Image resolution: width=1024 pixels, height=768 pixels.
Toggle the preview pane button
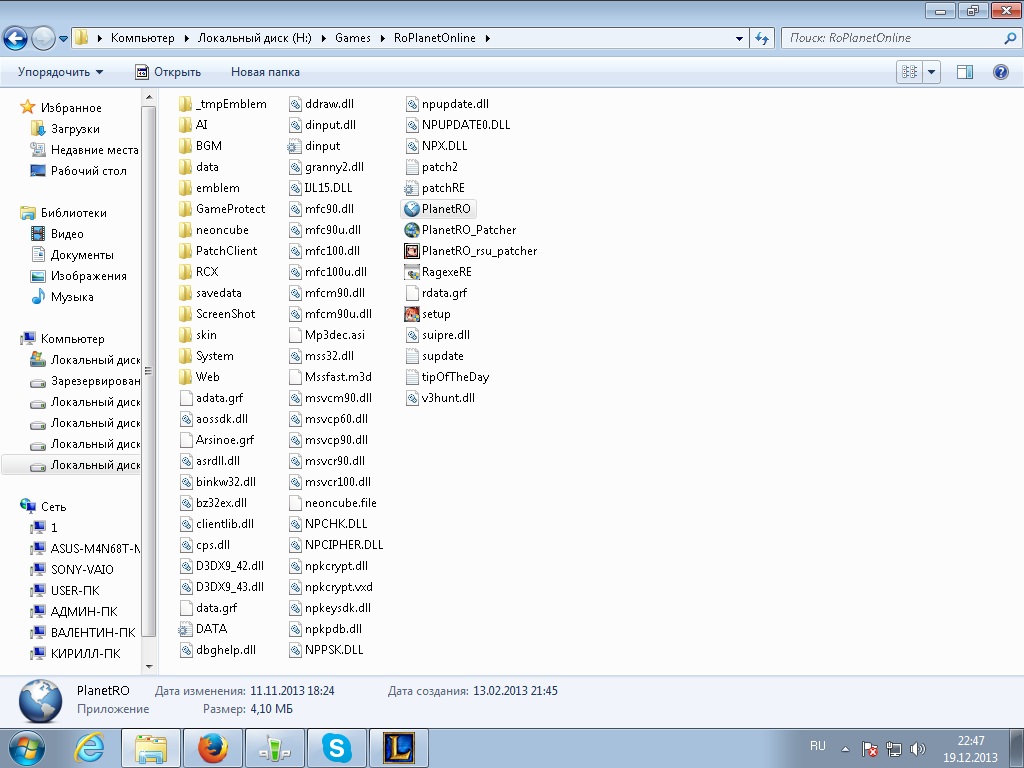tap(965, 72)
